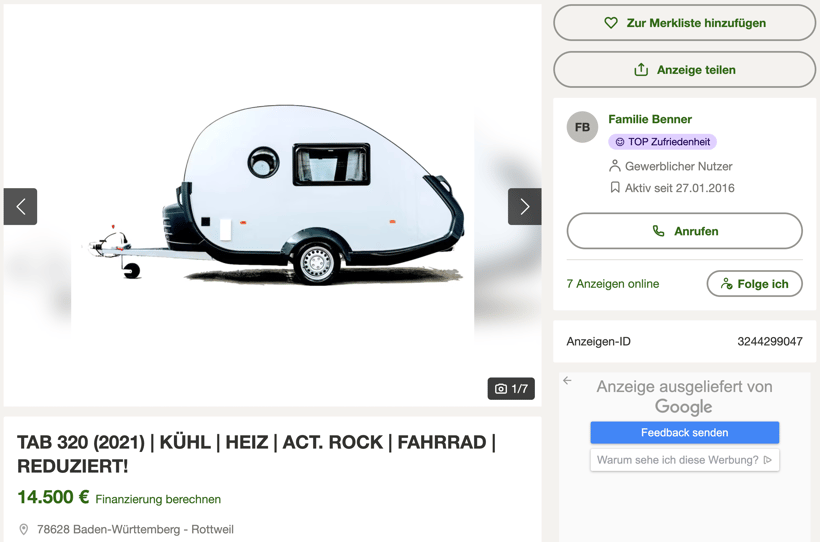Screen dimensions: 820x542
Task: Click the phone icon in Anrufen
Action: point(658,231)
